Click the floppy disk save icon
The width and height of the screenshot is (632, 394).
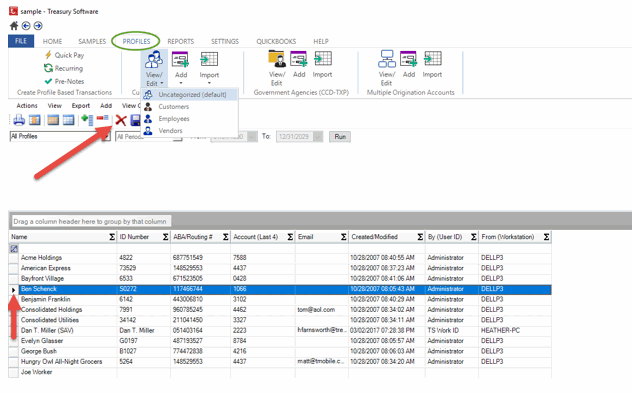135,120
